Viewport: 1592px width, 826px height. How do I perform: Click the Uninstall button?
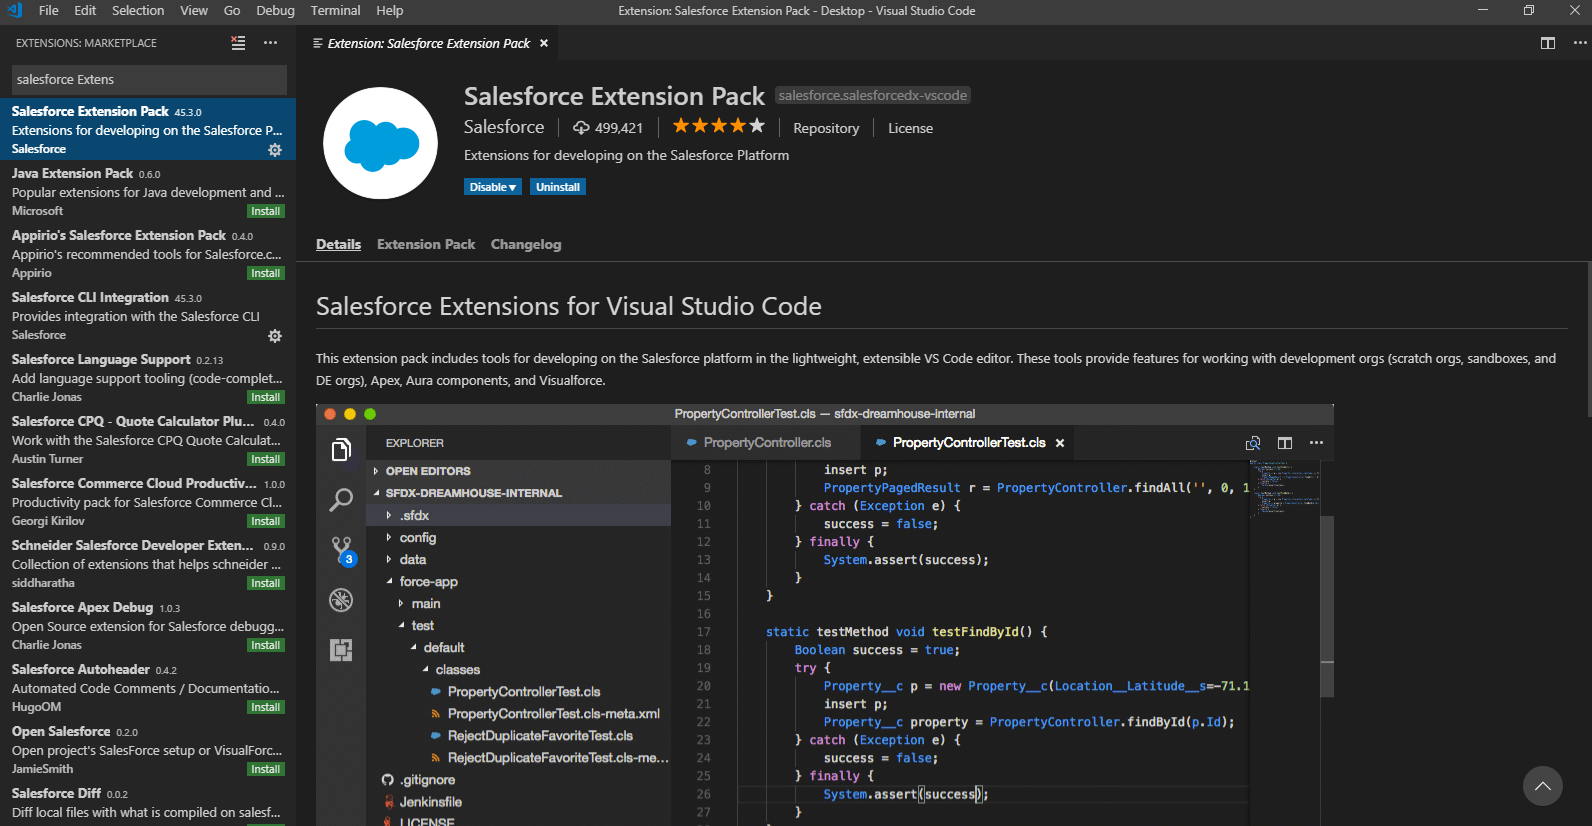[x=557, y=187]
